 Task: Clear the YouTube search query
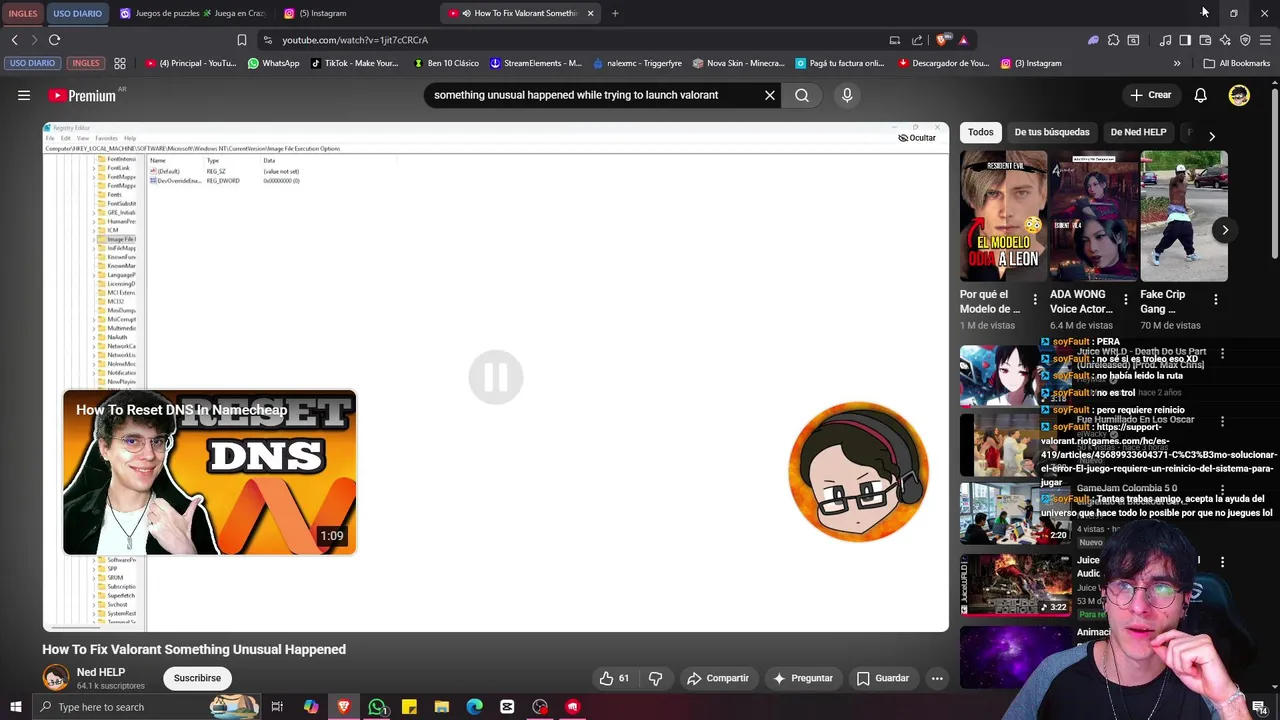coord(770,95)
